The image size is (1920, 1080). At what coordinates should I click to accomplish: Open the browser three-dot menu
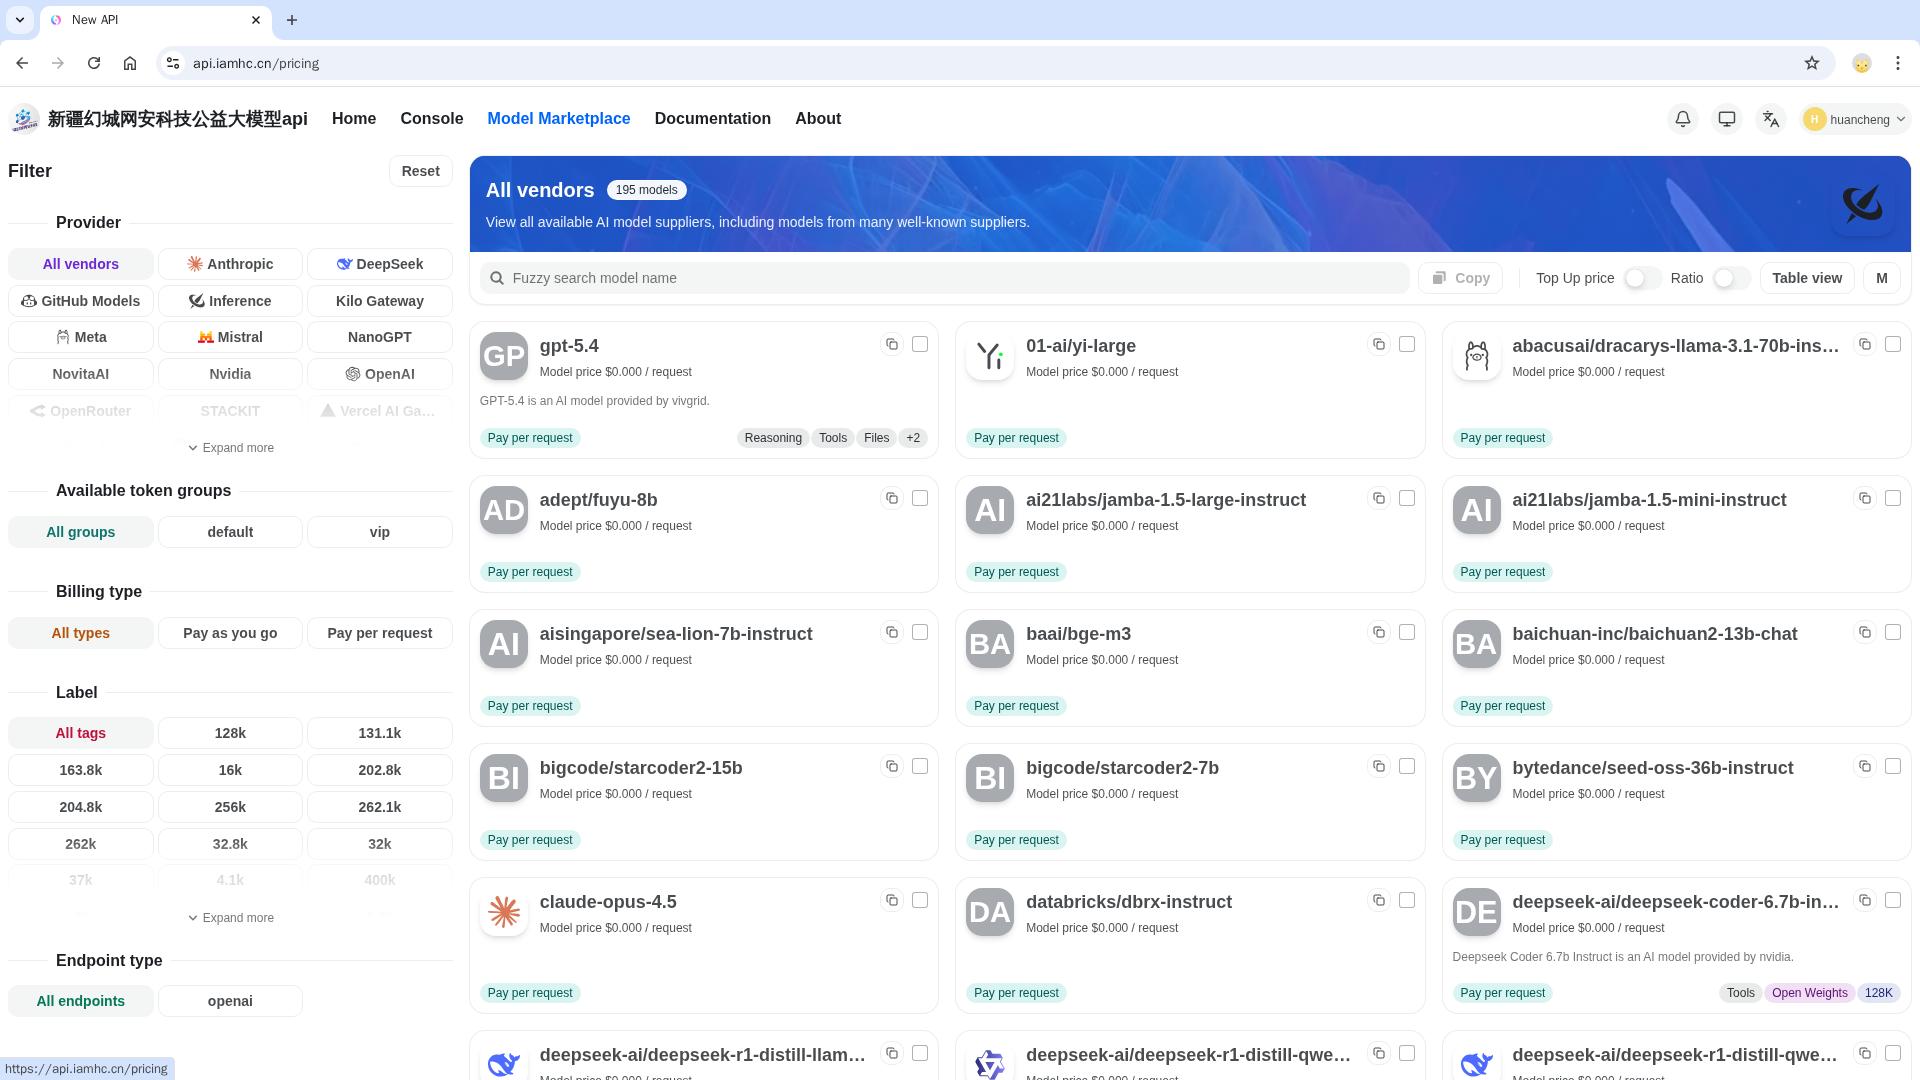point(1898,63)
